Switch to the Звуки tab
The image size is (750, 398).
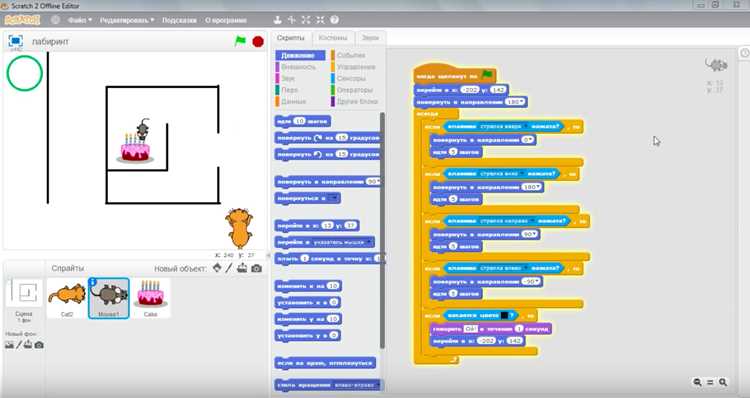[x=370, y=38]
